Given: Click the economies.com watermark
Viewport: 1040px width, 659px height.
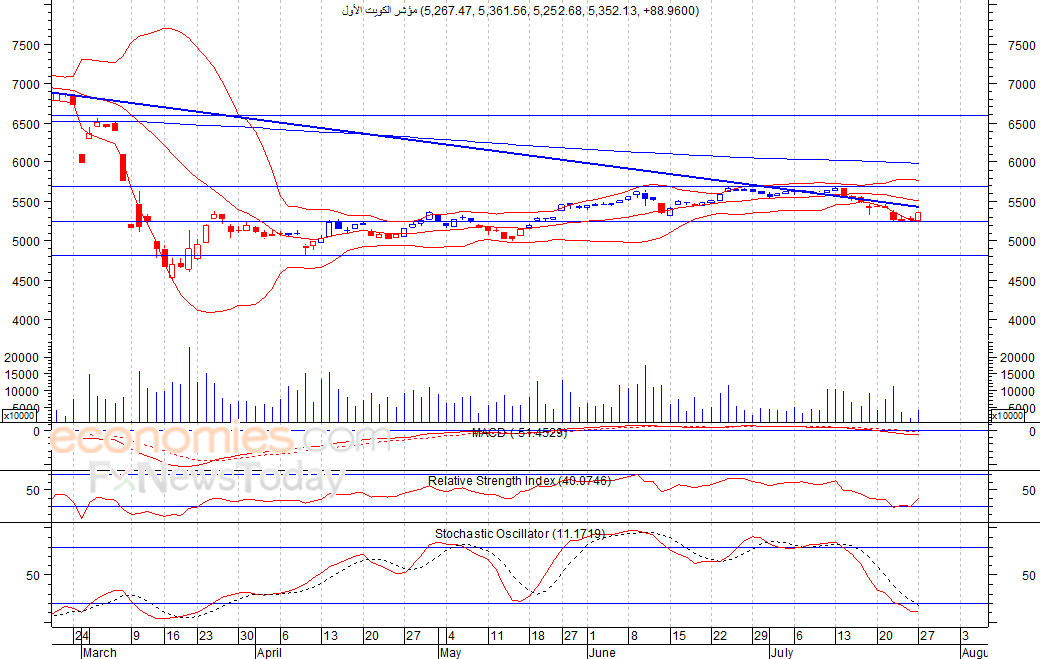Looking at the screenshot, I should pyautogui.click(x=219, y=440).
